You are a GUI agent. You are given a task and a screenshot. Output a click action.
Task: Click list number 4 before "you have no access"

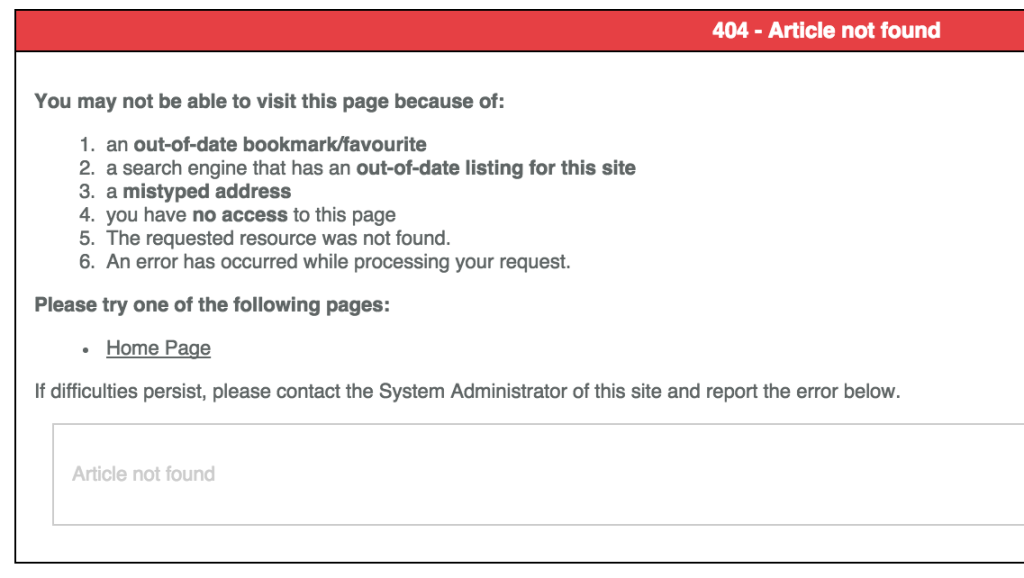pyautogui.click(x=87, y=215)
